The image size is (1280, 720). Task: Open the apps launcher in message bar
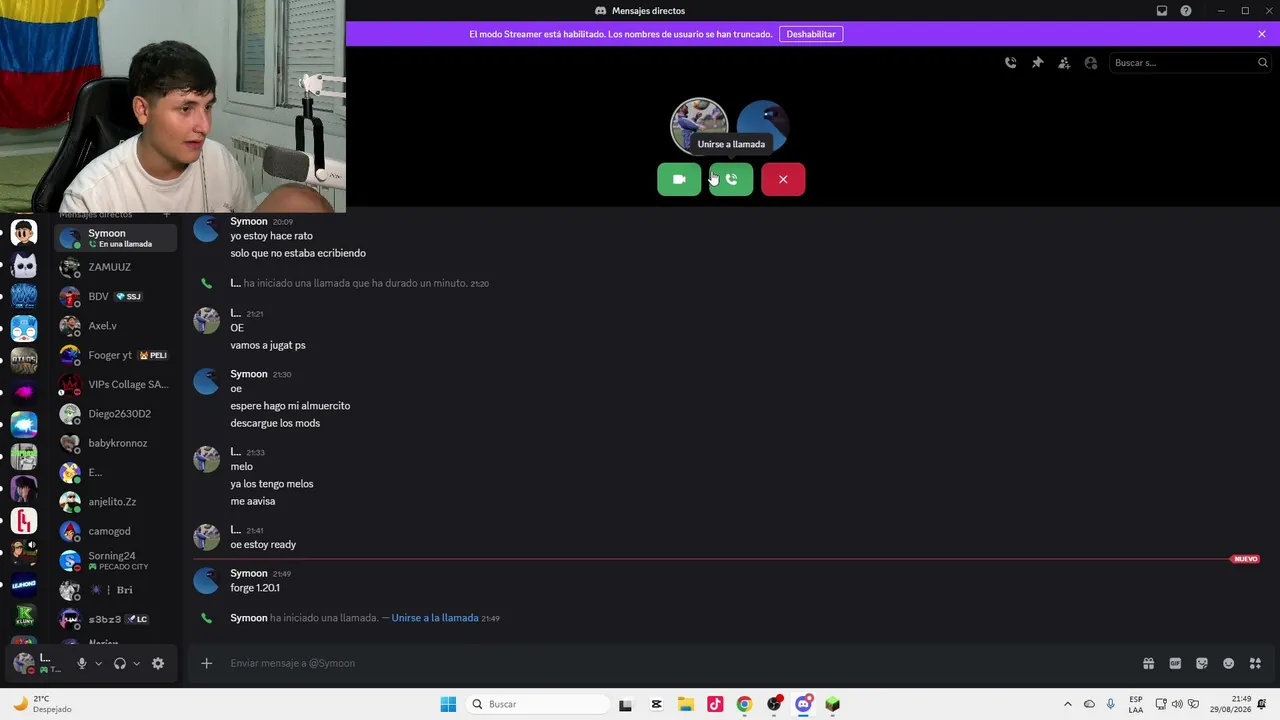(x=1255, y=663)
